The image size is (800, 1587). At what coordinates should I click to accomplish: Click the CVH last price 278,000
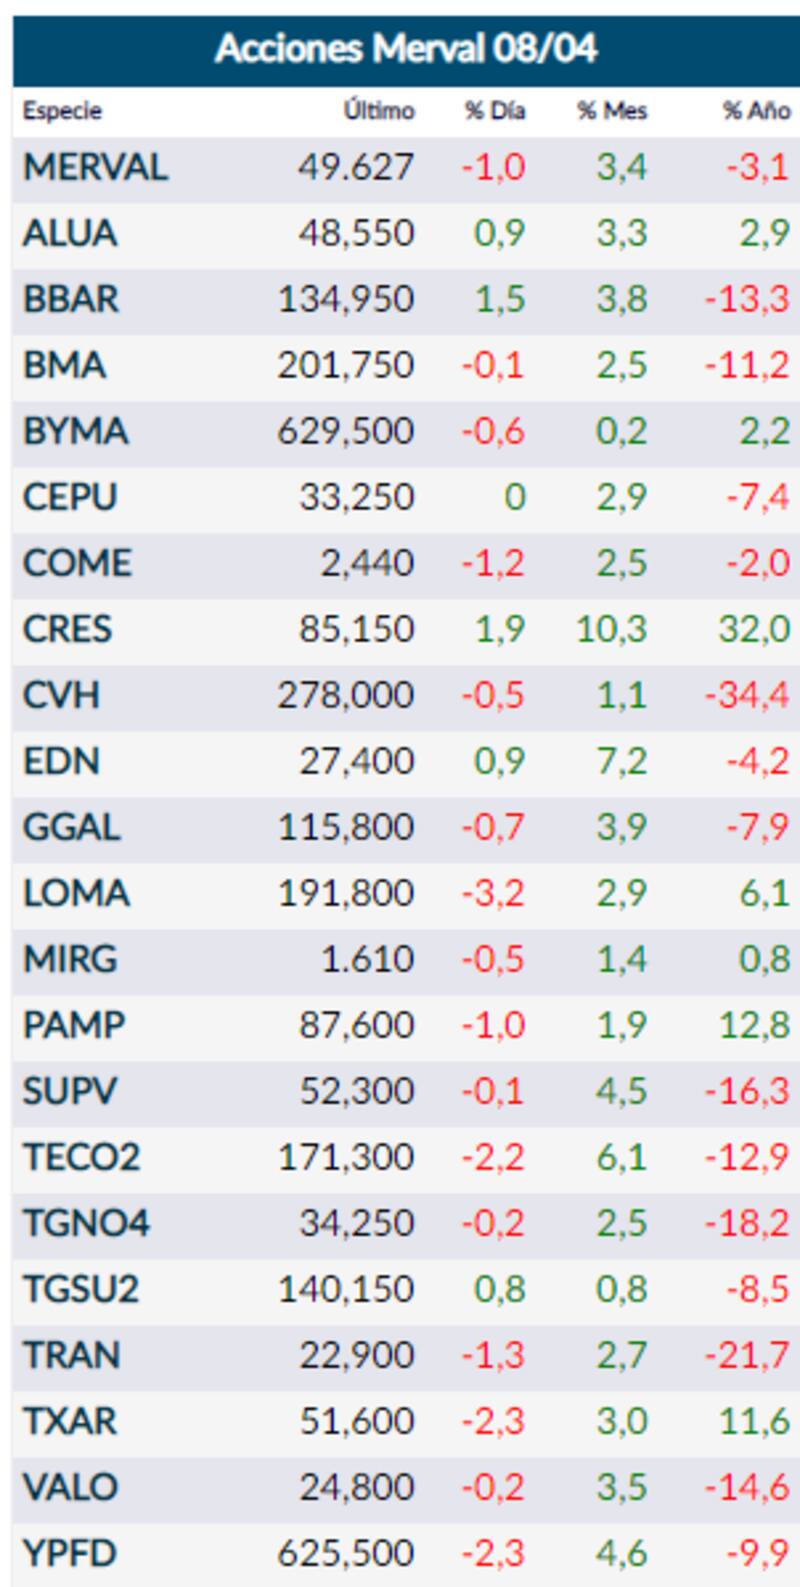coord(346,695)
